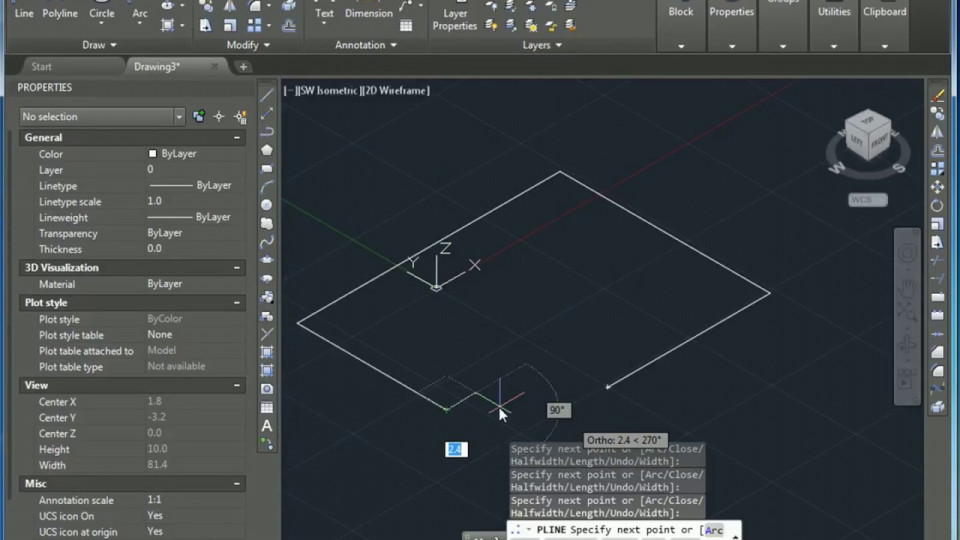Screen dimensions: 960x540
Task: Open the Arc tool dropdown in ribbon
Action: pos(140,24)
